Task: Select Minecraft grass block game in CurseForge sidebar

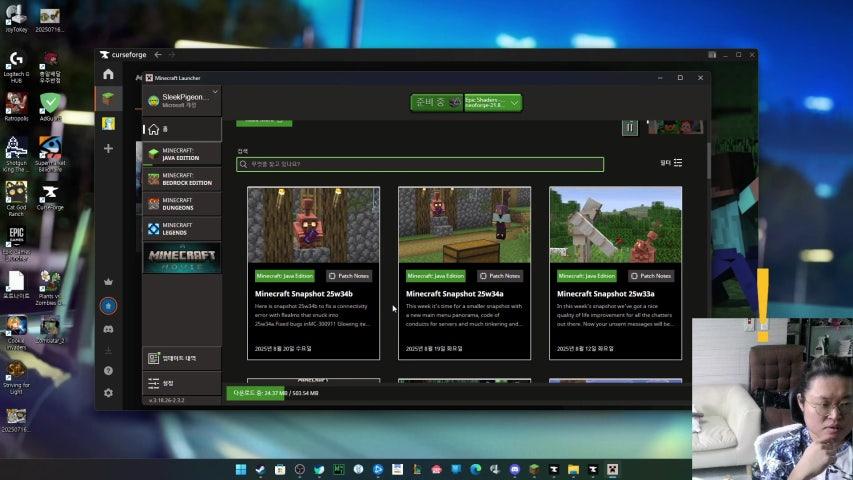Action: [108, 99]
